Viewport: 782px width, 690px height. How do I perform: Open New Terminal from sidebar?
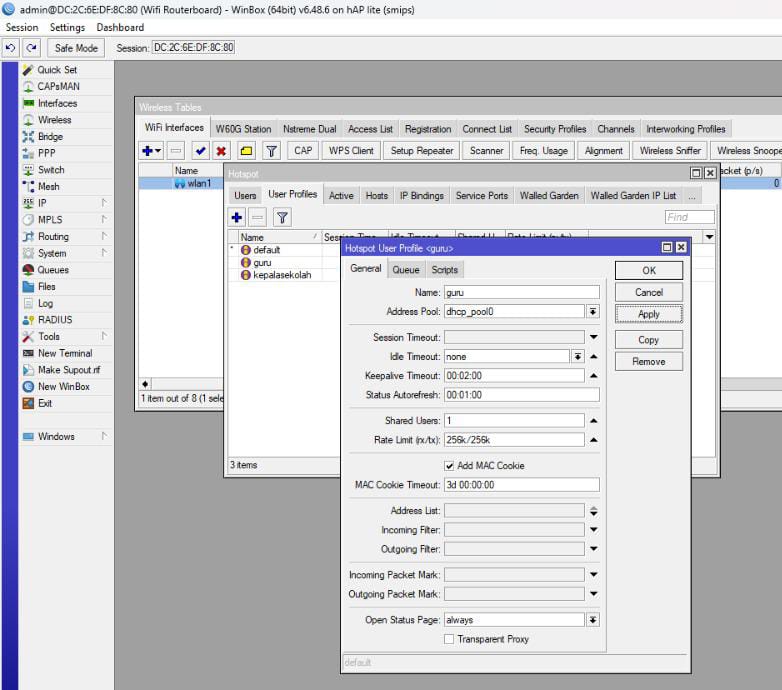pyautogui.click(x=64, y=353)
